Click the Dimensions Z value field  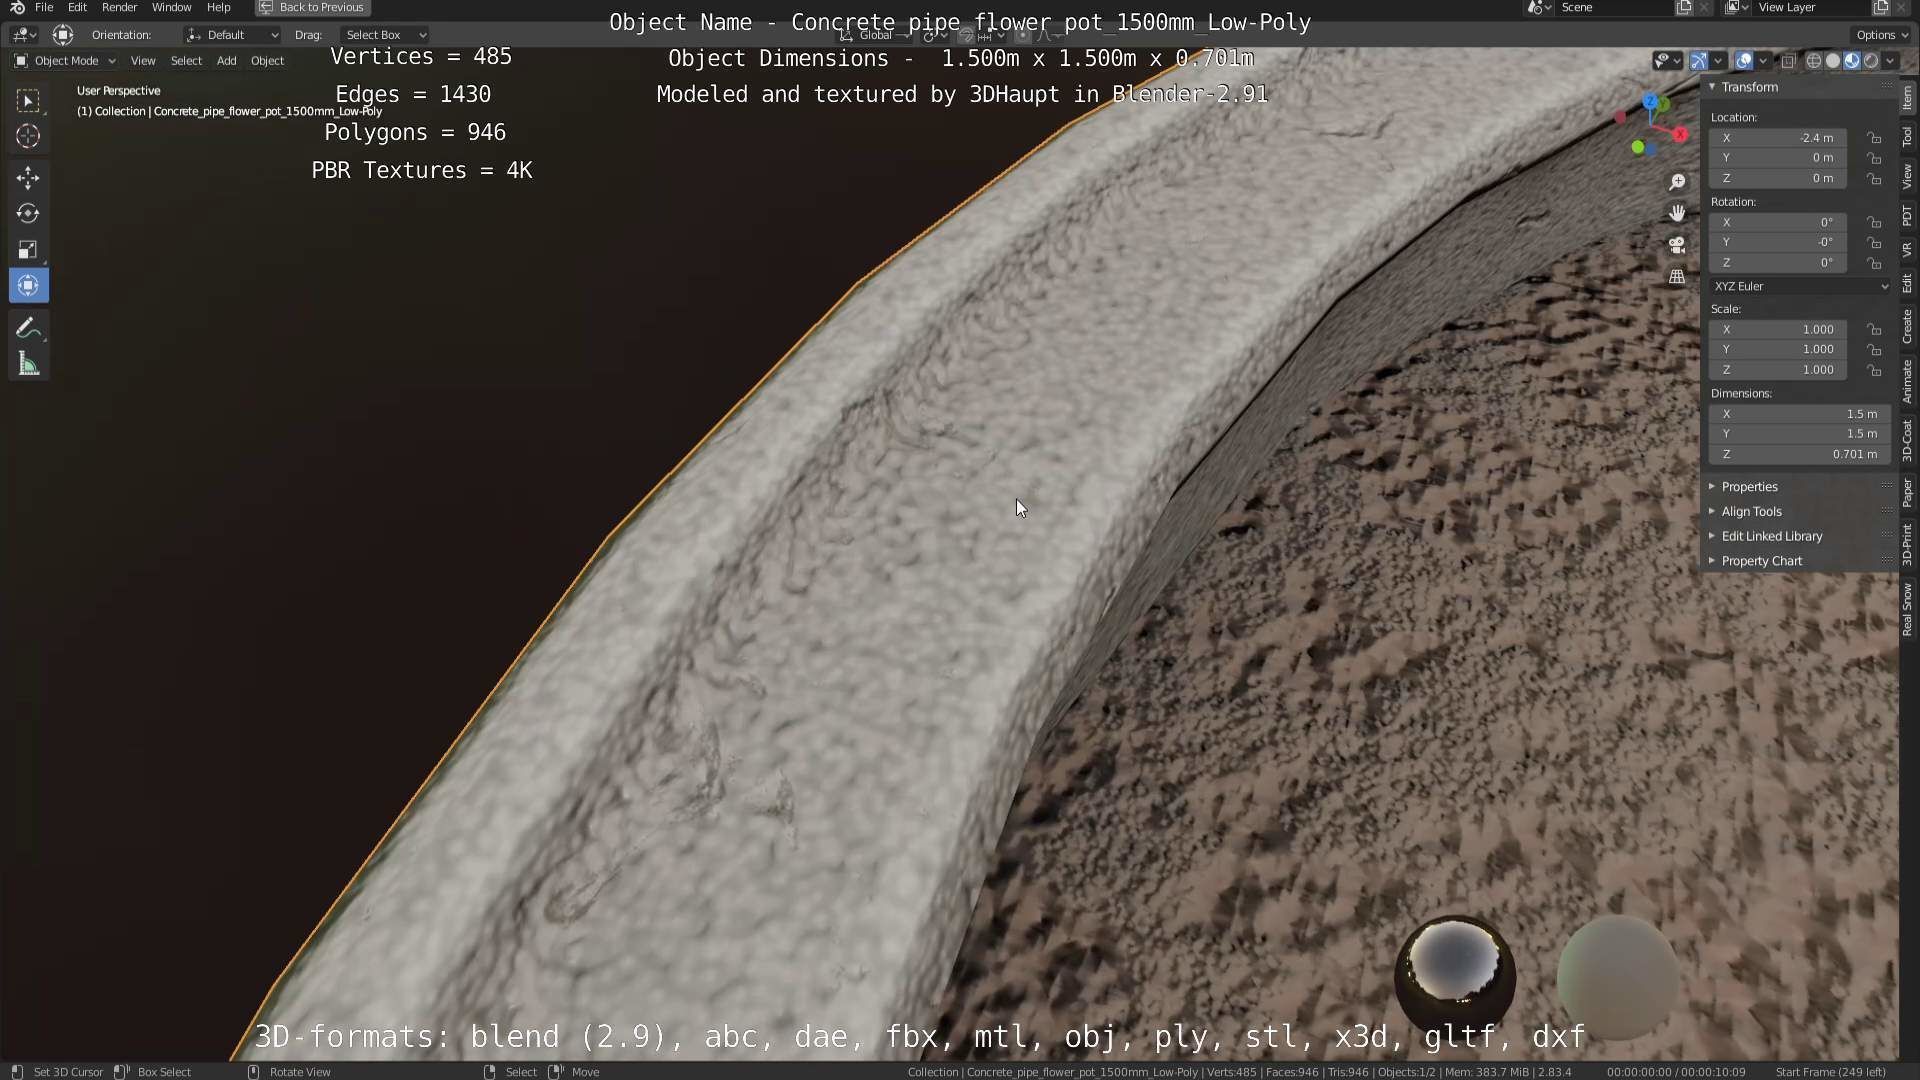[1800, 454]
